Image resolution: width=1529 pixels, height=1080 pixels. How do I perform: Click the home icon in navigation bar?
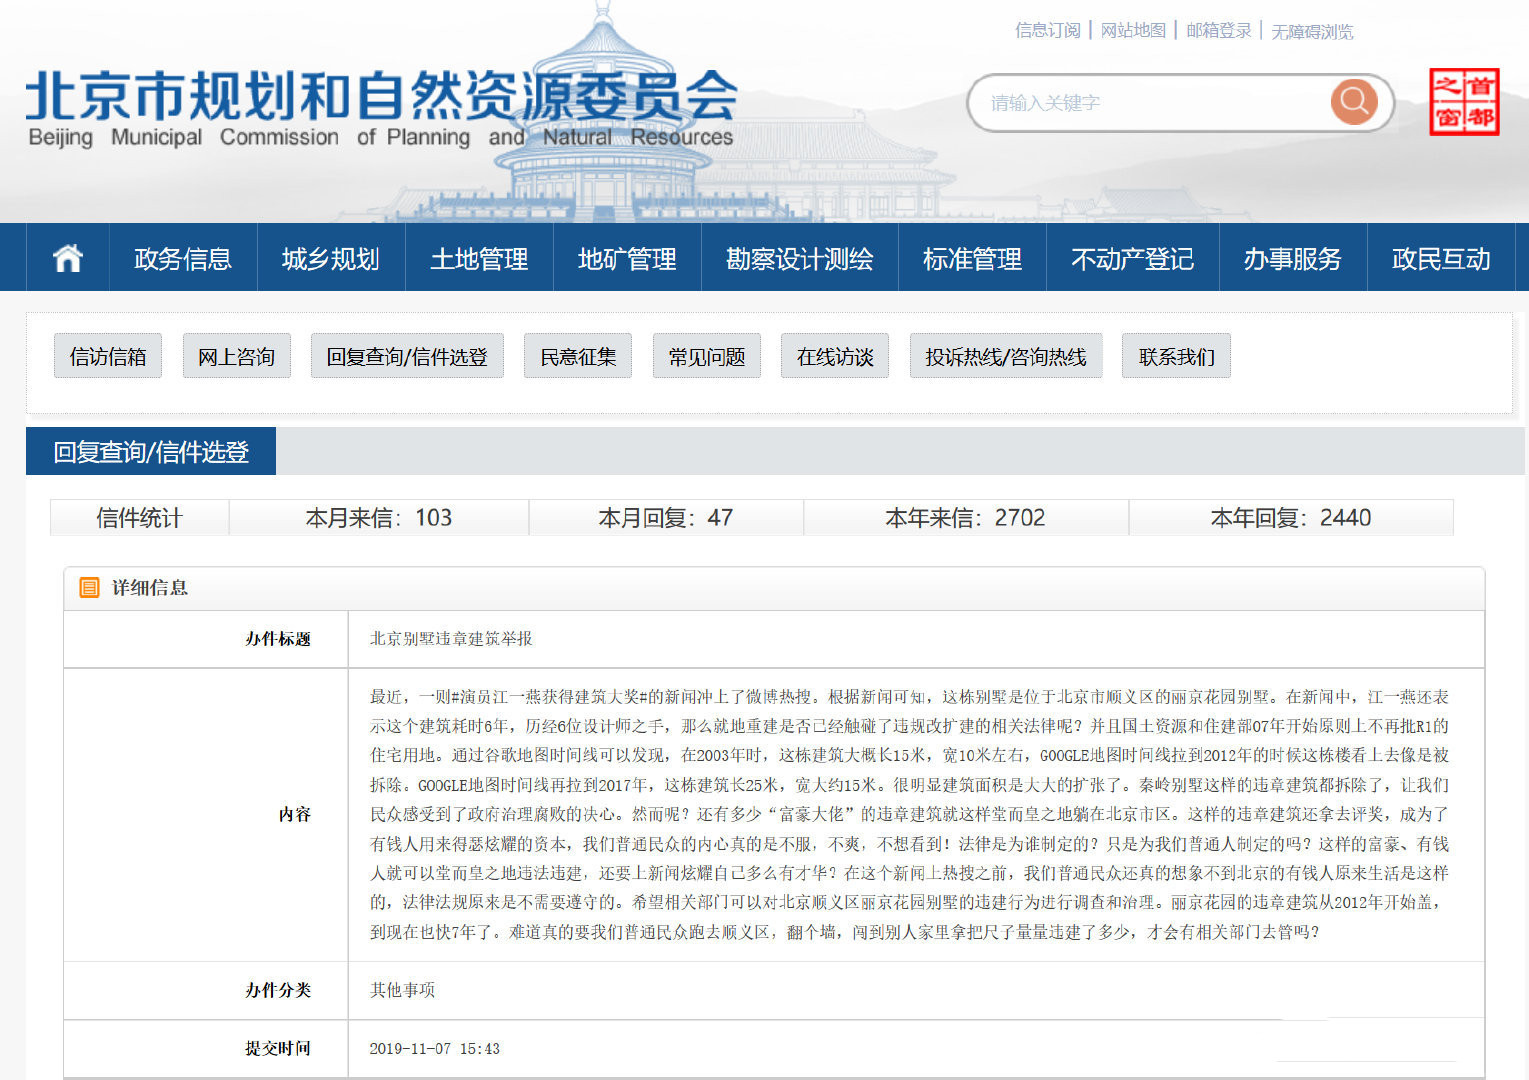[x=67, y=258]
